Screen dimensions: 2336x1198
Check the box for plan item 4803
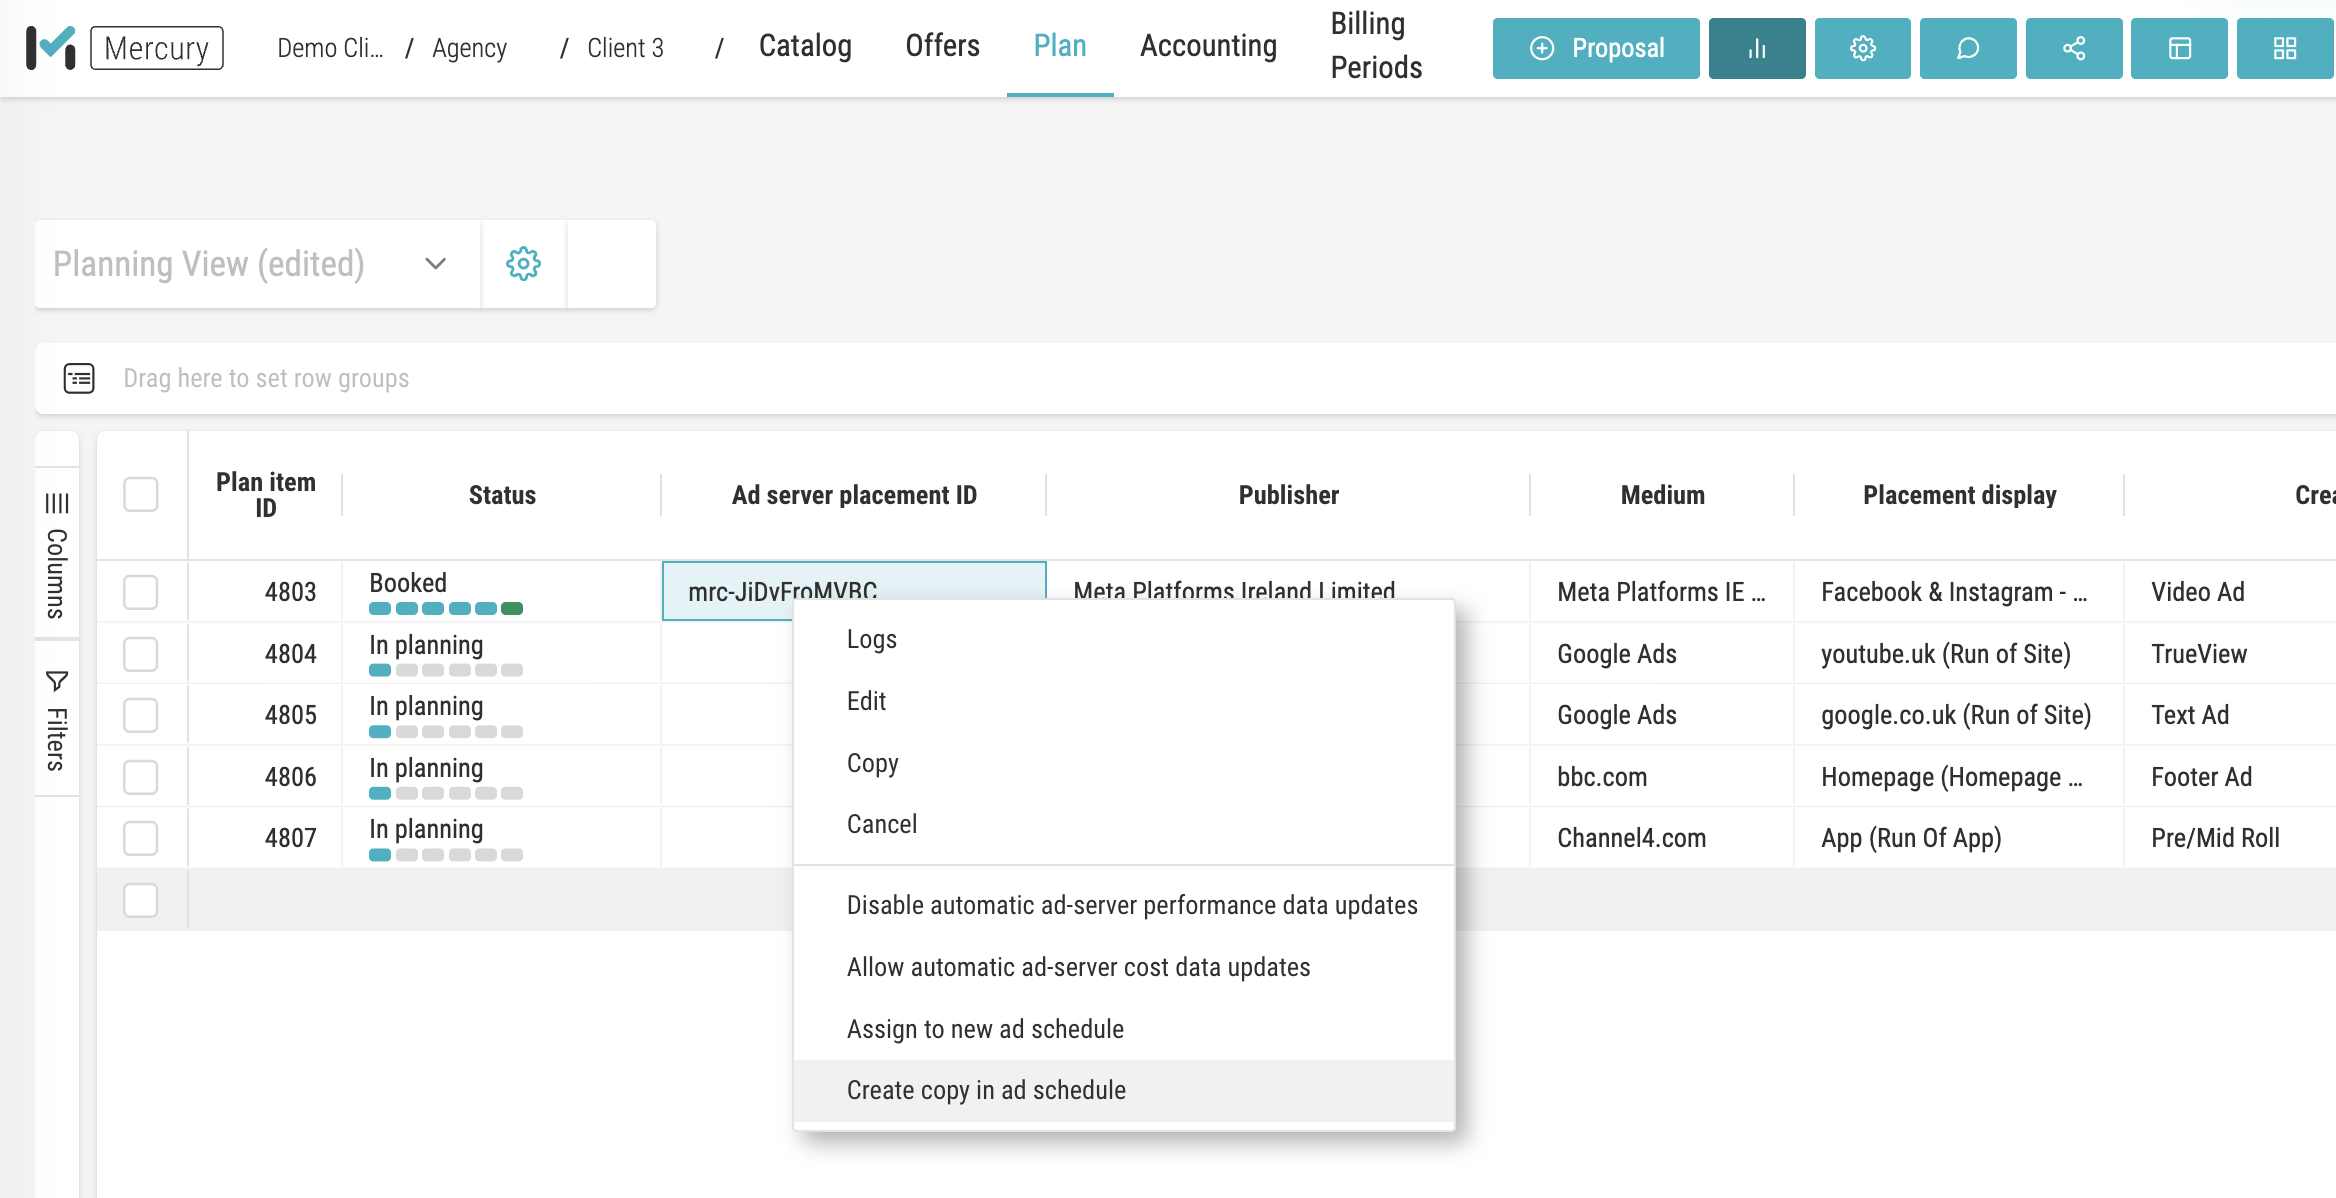[x=141, y=592]
